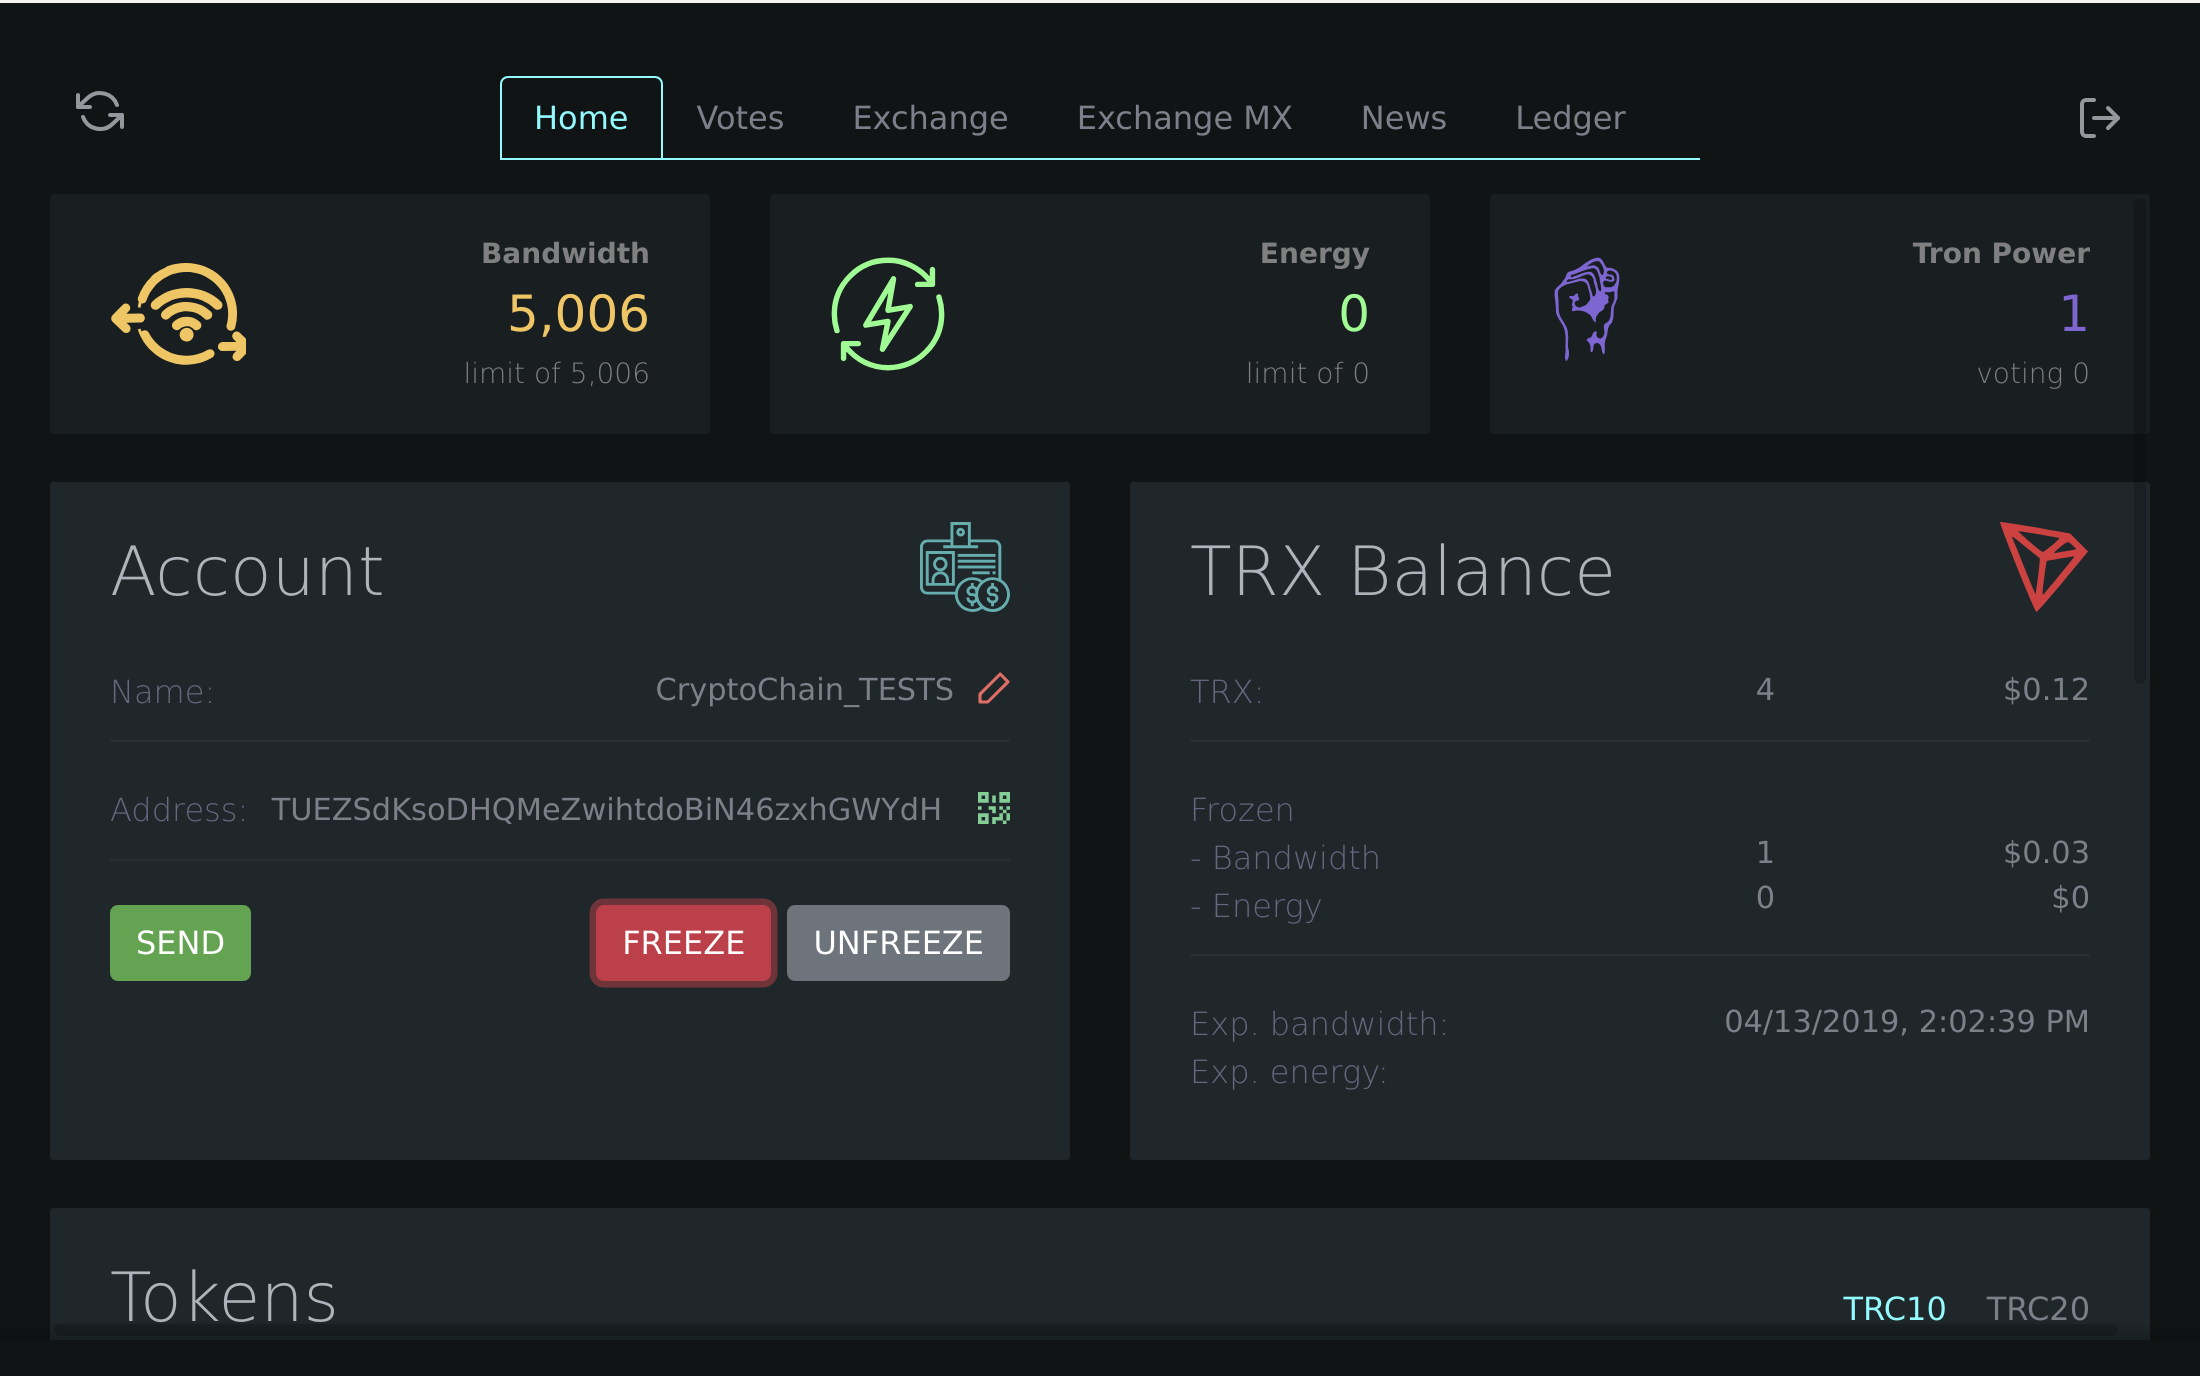The height and width of the screenshot is (1376, 2200).
Task: Switch to the Exchange tab
Action: 930,118
